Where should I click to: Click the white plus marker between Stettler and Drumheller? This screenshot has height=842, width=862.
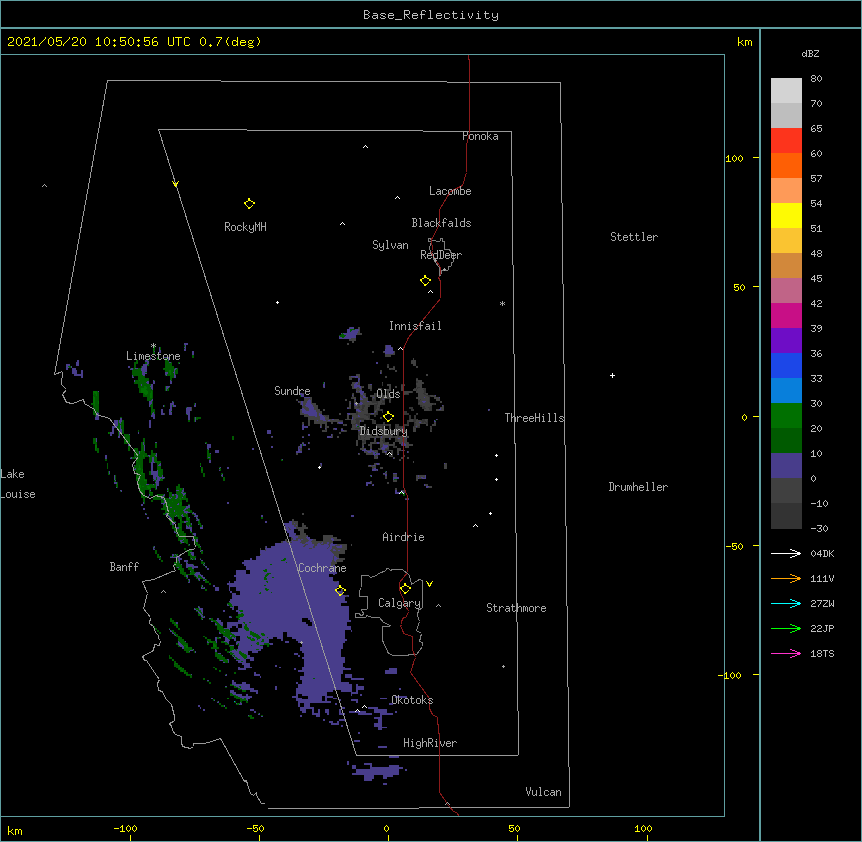[612, 375]
